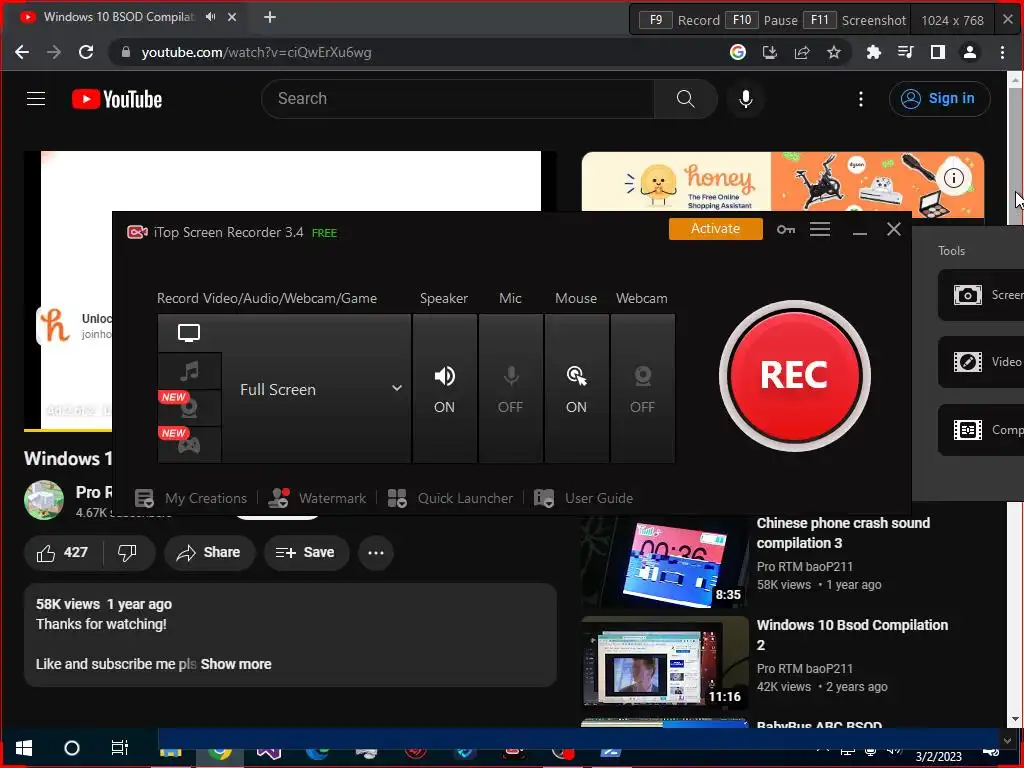Screen dimensions: 1024x768
Task: Select the audio-only music note mode
Action: pyautogui.click(x=189, y=371)
